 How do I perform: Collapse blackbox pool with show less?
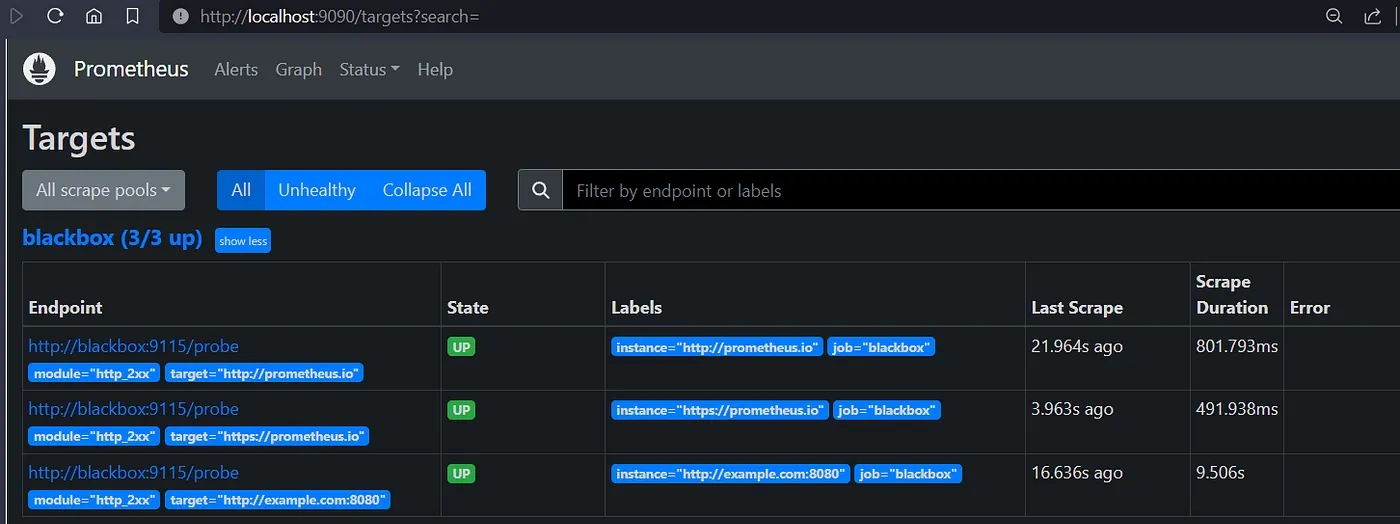[243, 241]
